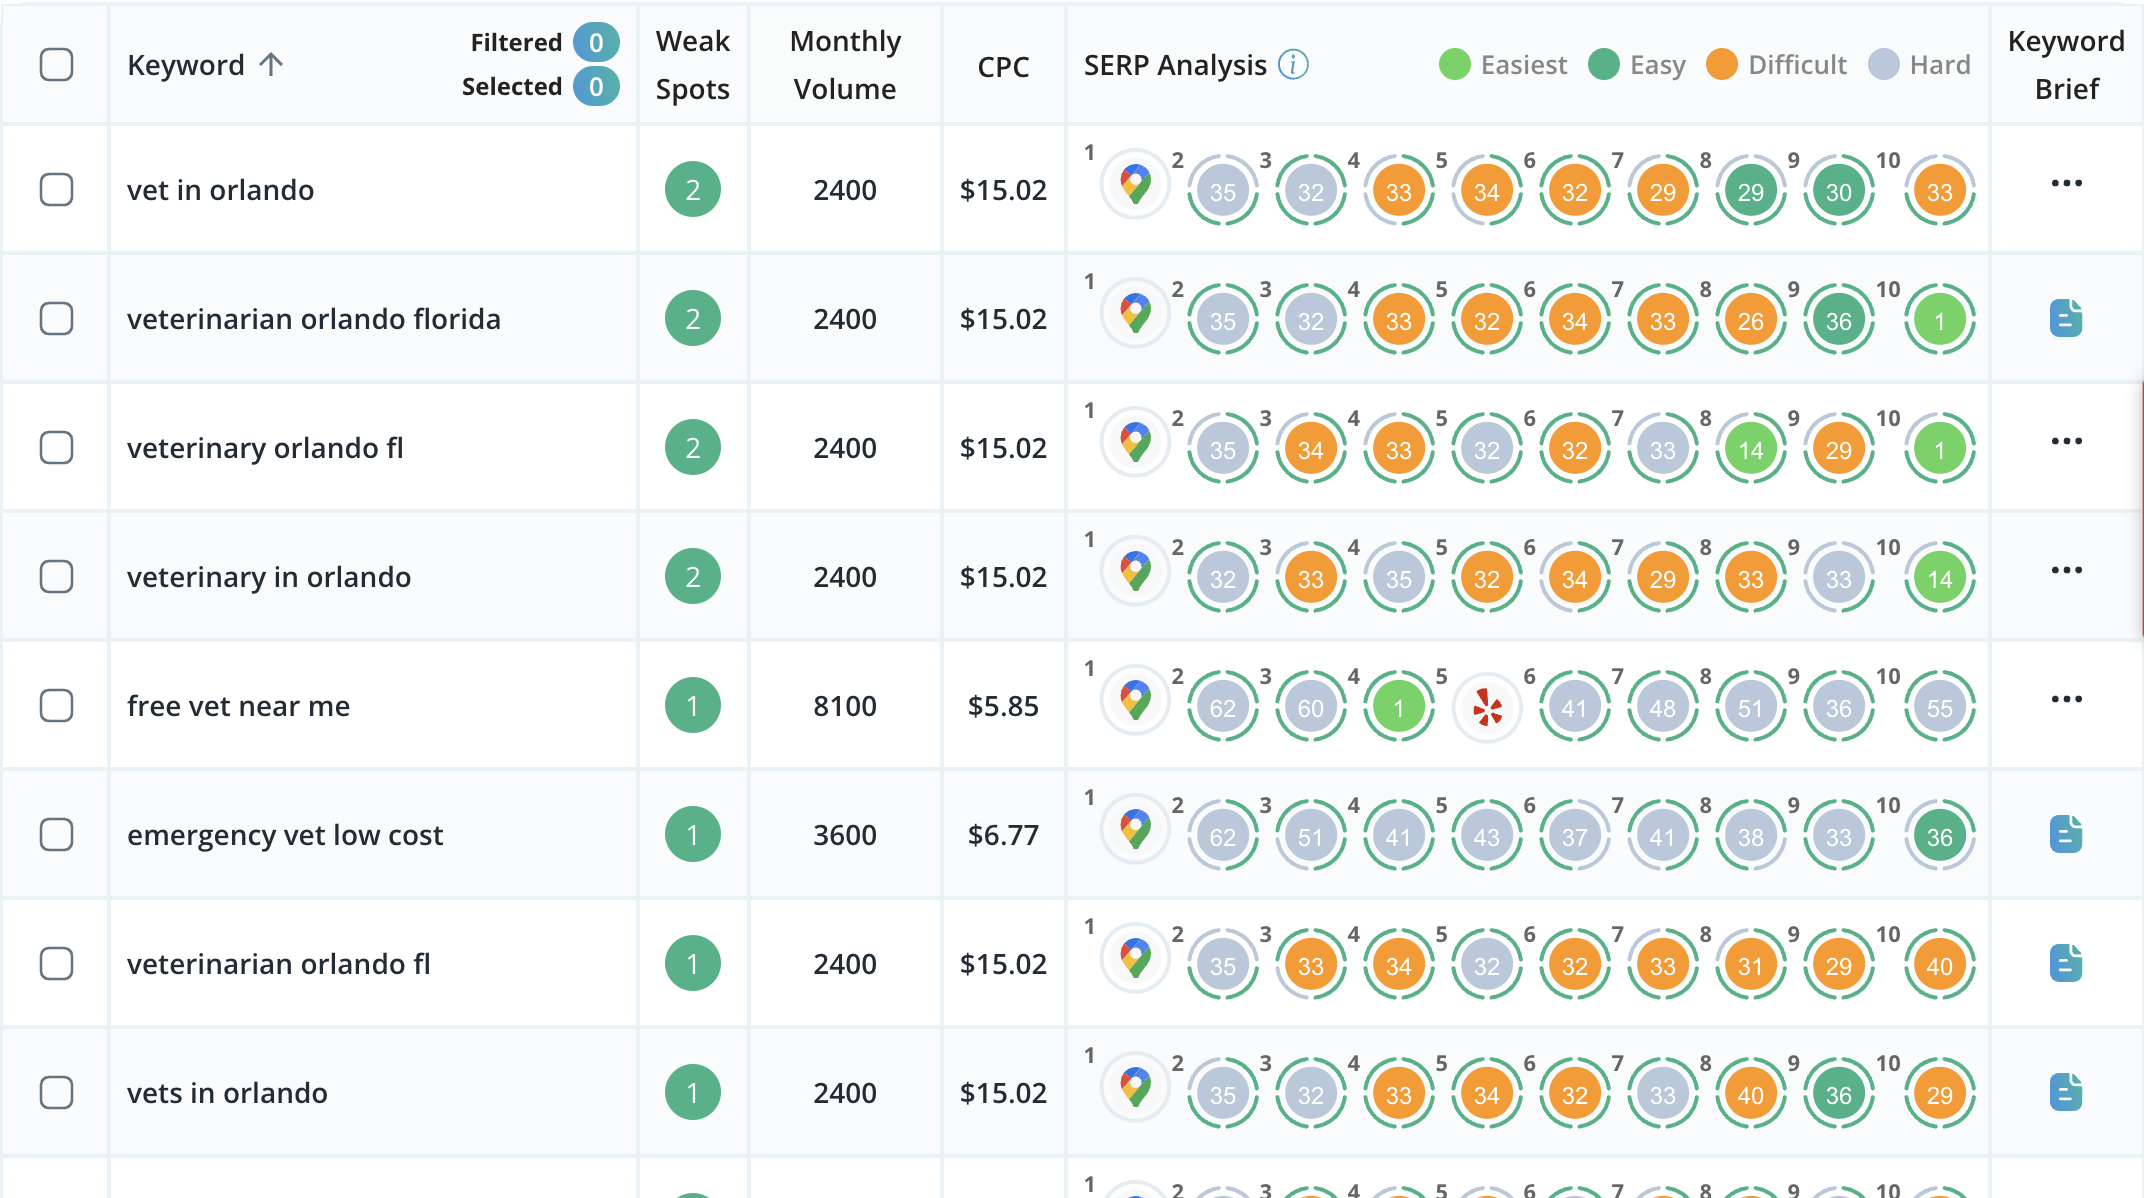Check the row checkbox for emergency vet low cost

click(56, 834)
